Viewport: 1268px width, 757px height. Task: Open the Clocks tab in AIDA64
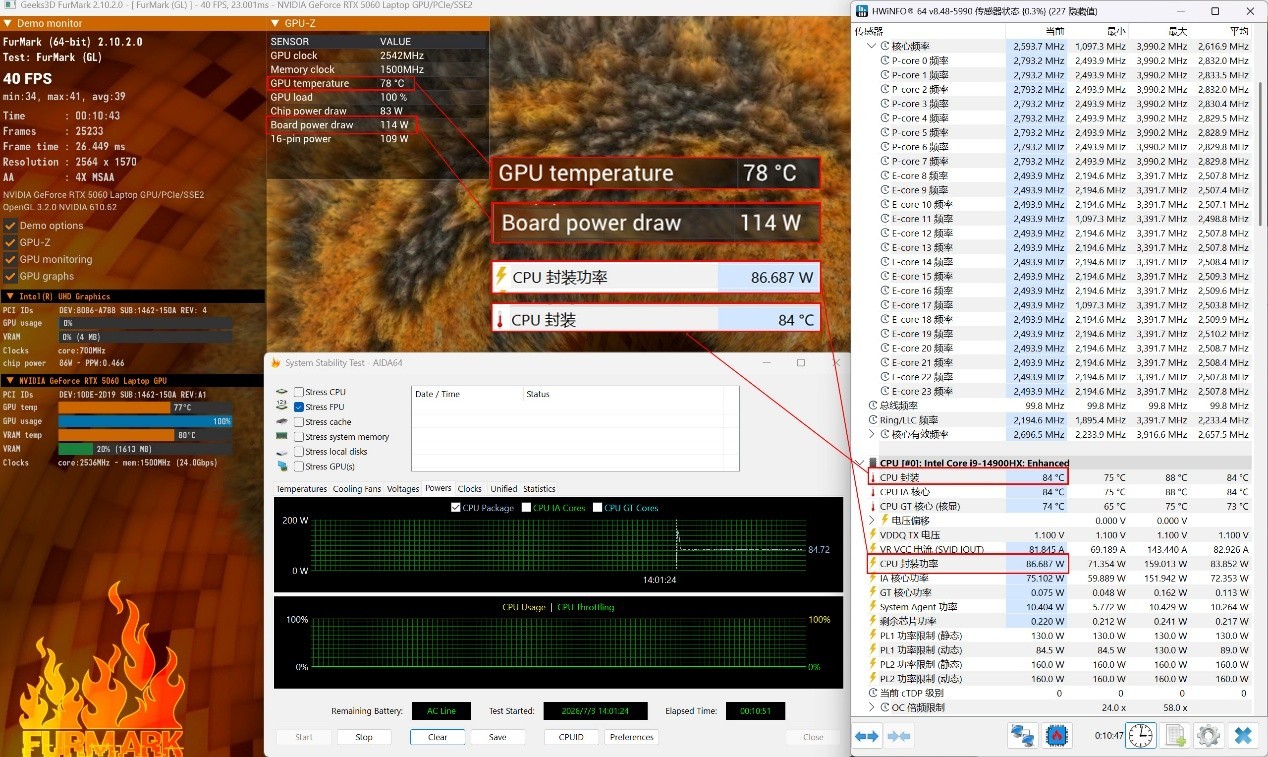(x=470, y=489)
